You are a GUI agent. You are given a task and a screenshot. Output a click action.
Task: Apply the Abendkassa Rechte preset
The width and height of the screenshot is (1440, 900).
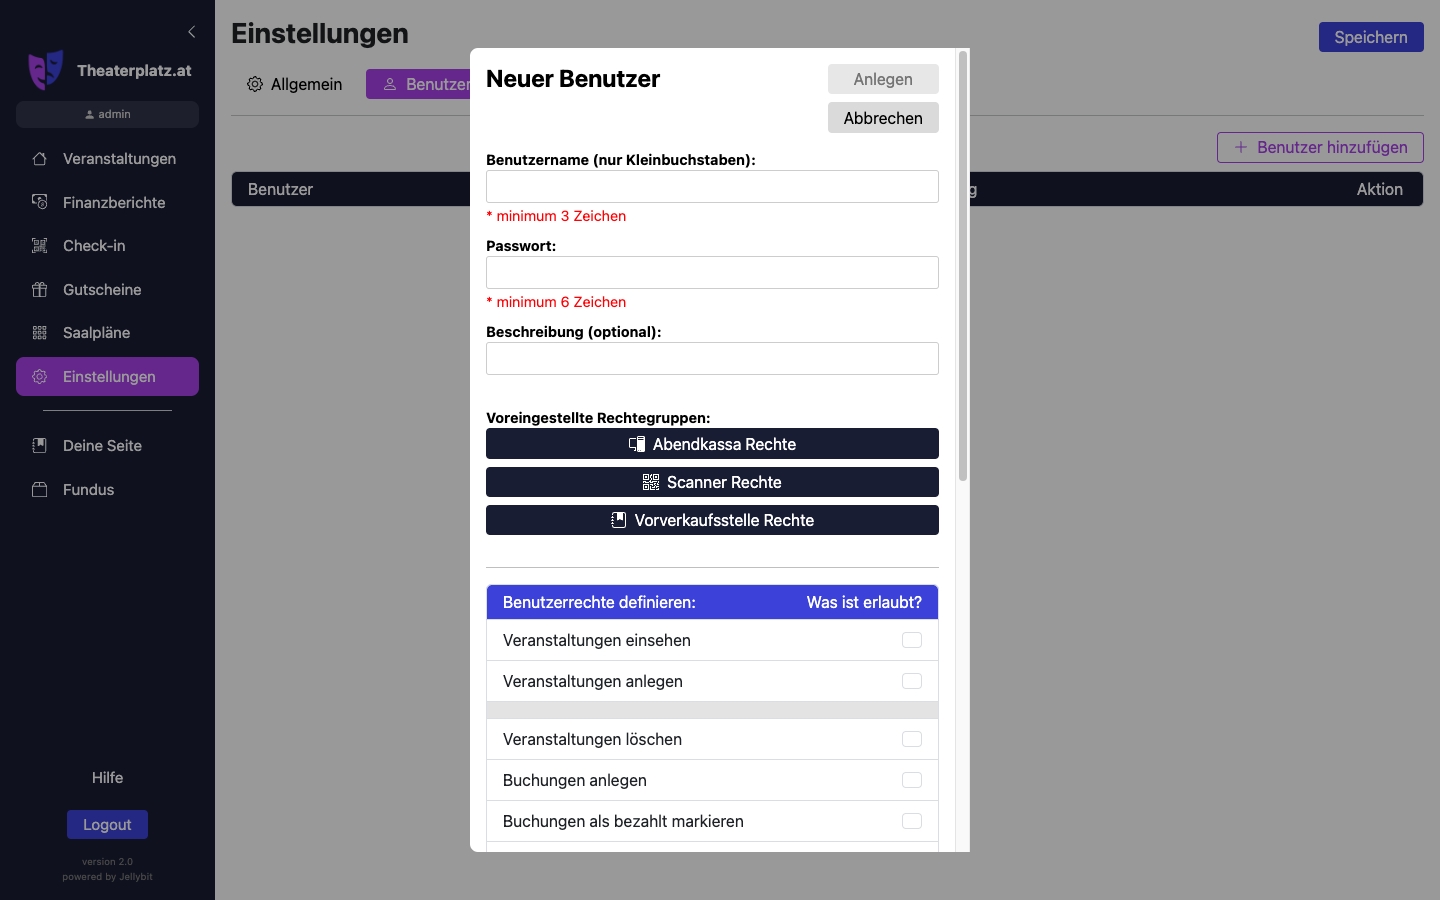coord(711,444)
